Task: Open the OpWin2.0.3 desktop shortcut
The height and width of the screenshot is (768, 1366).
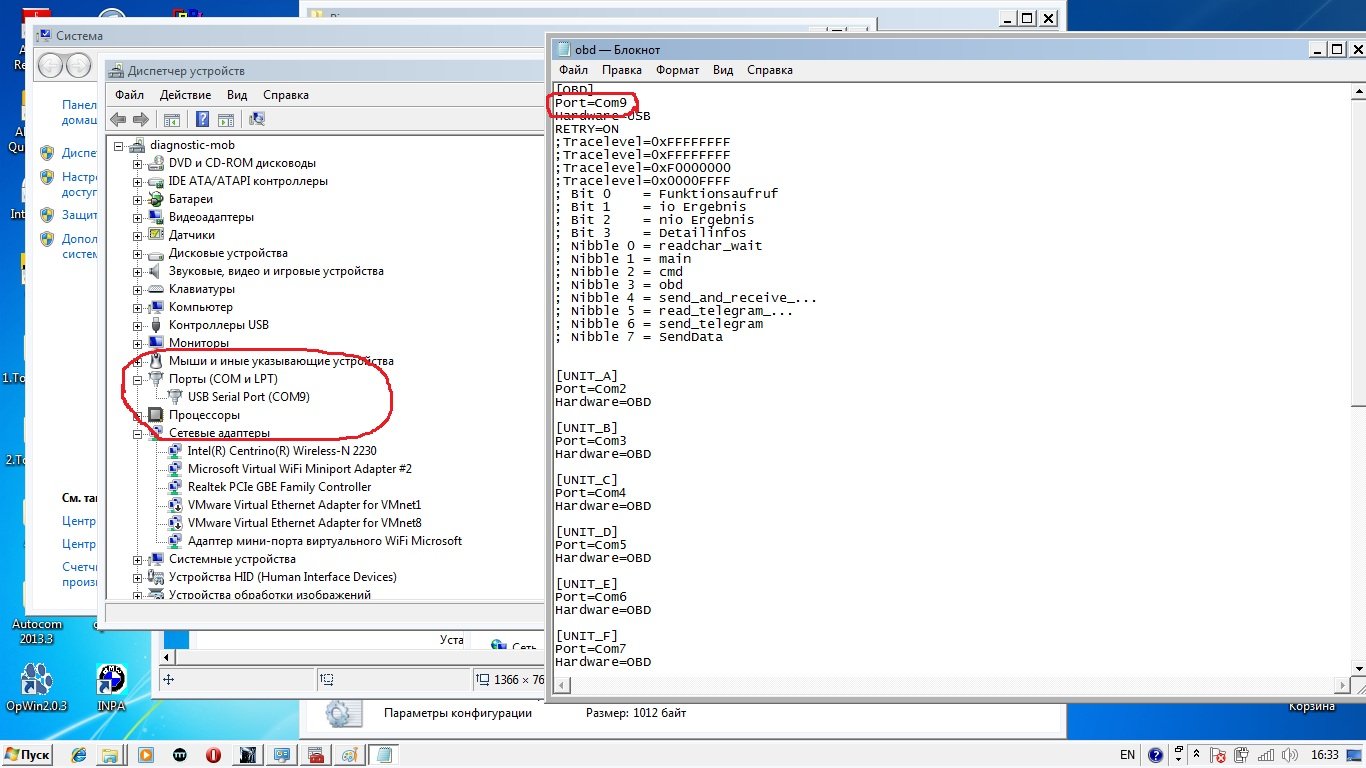Action: tap(36, 681)
